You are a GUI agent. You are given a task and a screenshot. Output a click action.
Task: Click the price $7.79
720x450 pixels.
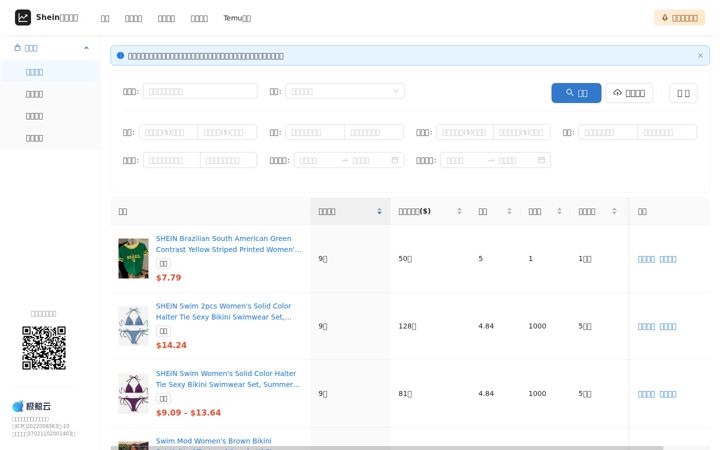pyautogui.click(x=169, y=277)
